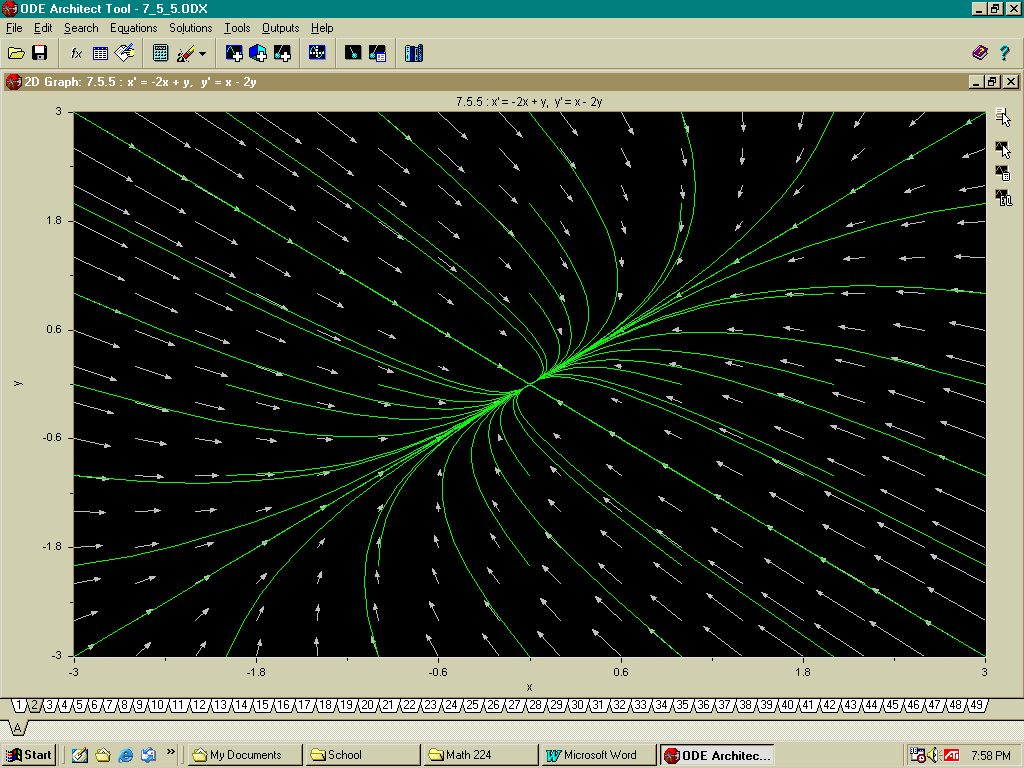The width and height of the screenshot is (1024, 768).
Task: Click the 7:58 PM clock
Action: pyautogui.click(x=991, y=756)
